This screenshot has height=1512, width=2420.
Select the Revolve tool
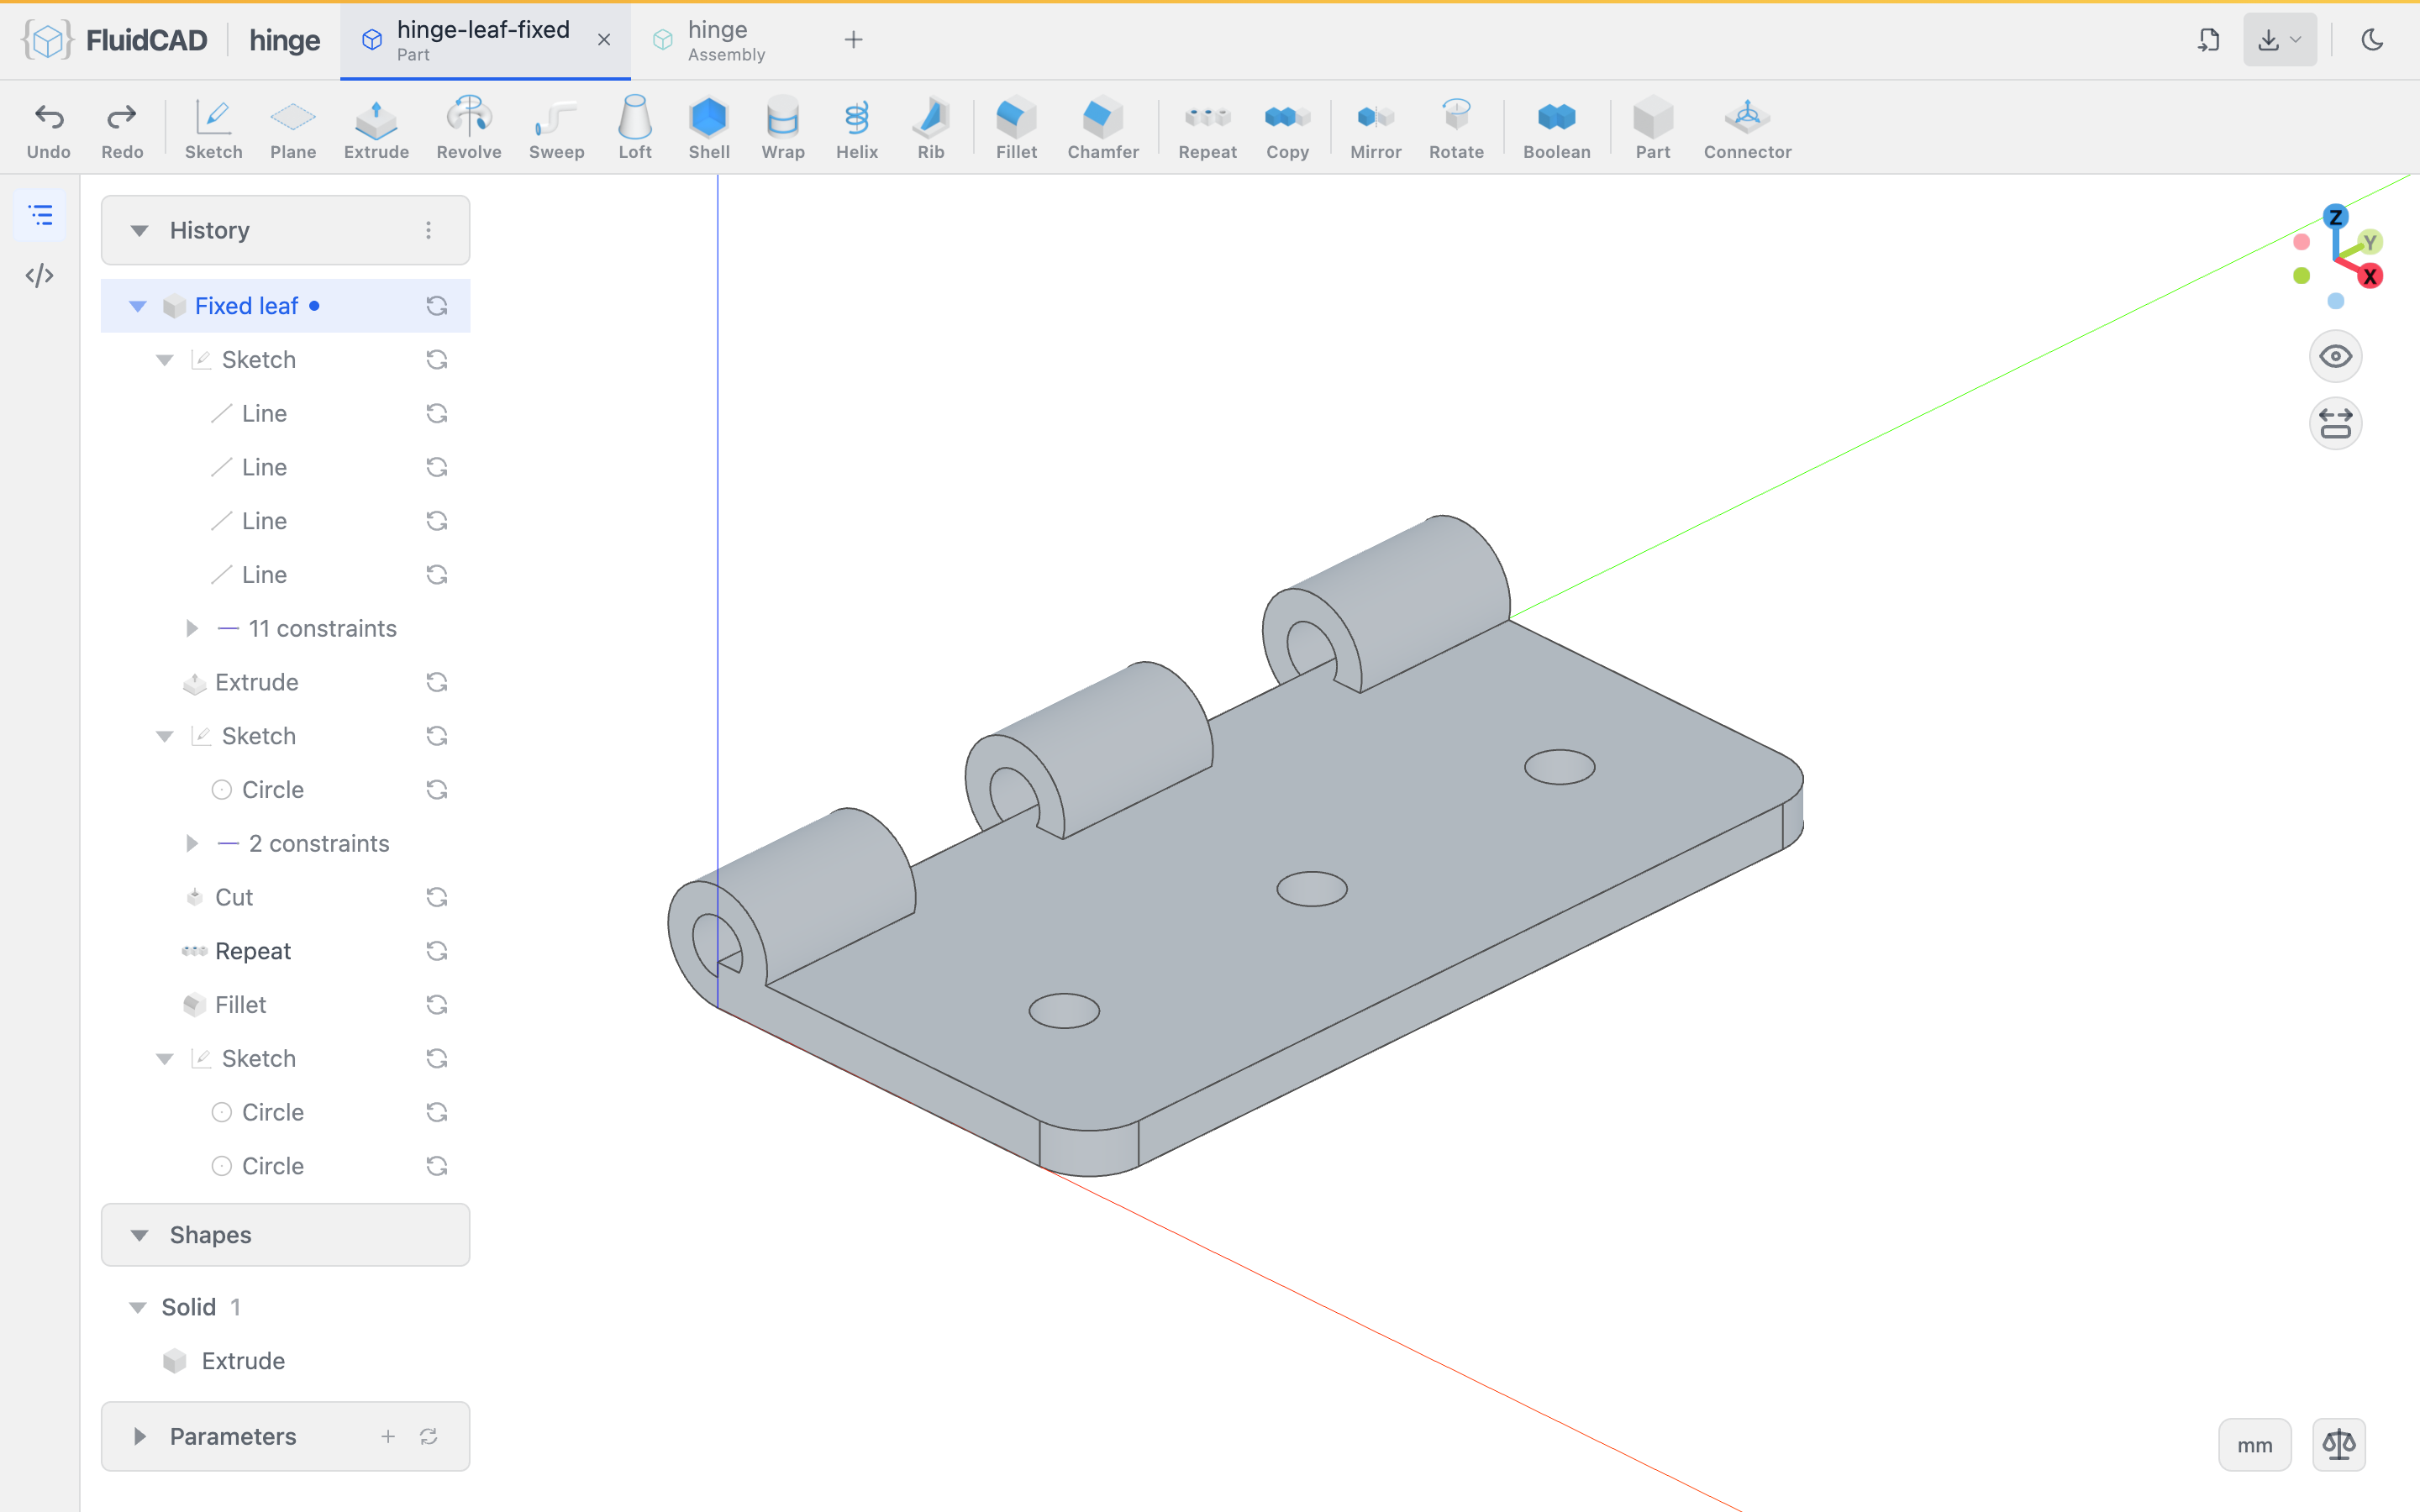pyautogui.click(x=468, y=128)
